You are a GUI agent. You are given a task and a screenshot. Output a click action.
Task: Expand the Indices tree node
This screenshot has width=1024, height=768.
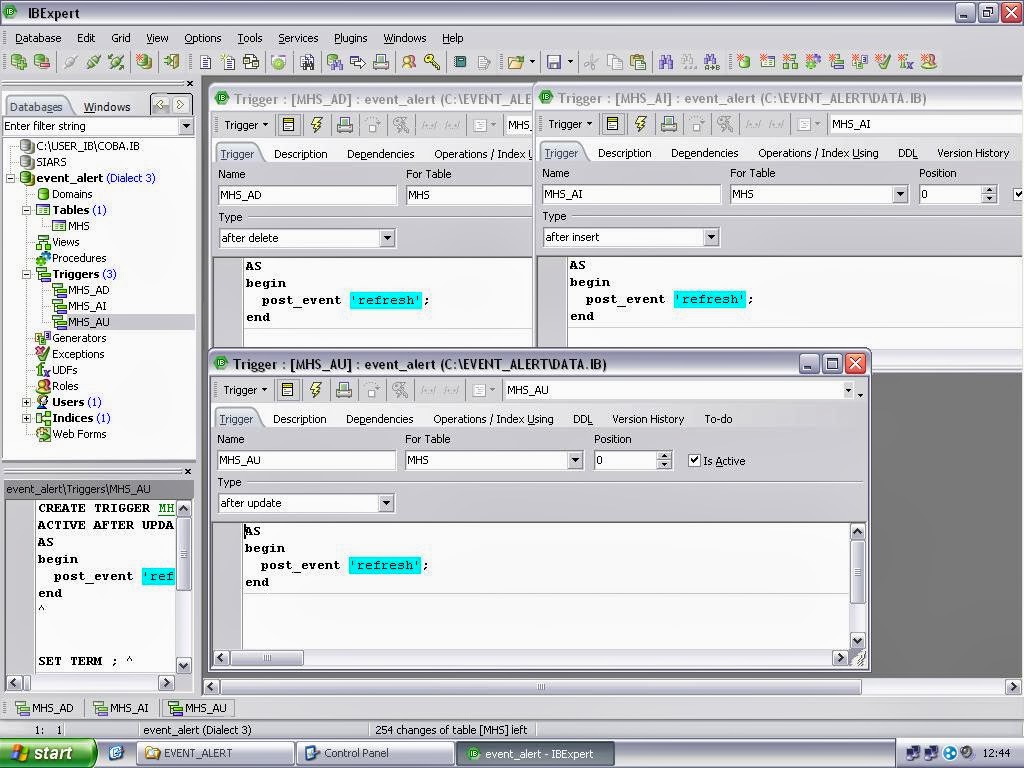coord(27,418)
